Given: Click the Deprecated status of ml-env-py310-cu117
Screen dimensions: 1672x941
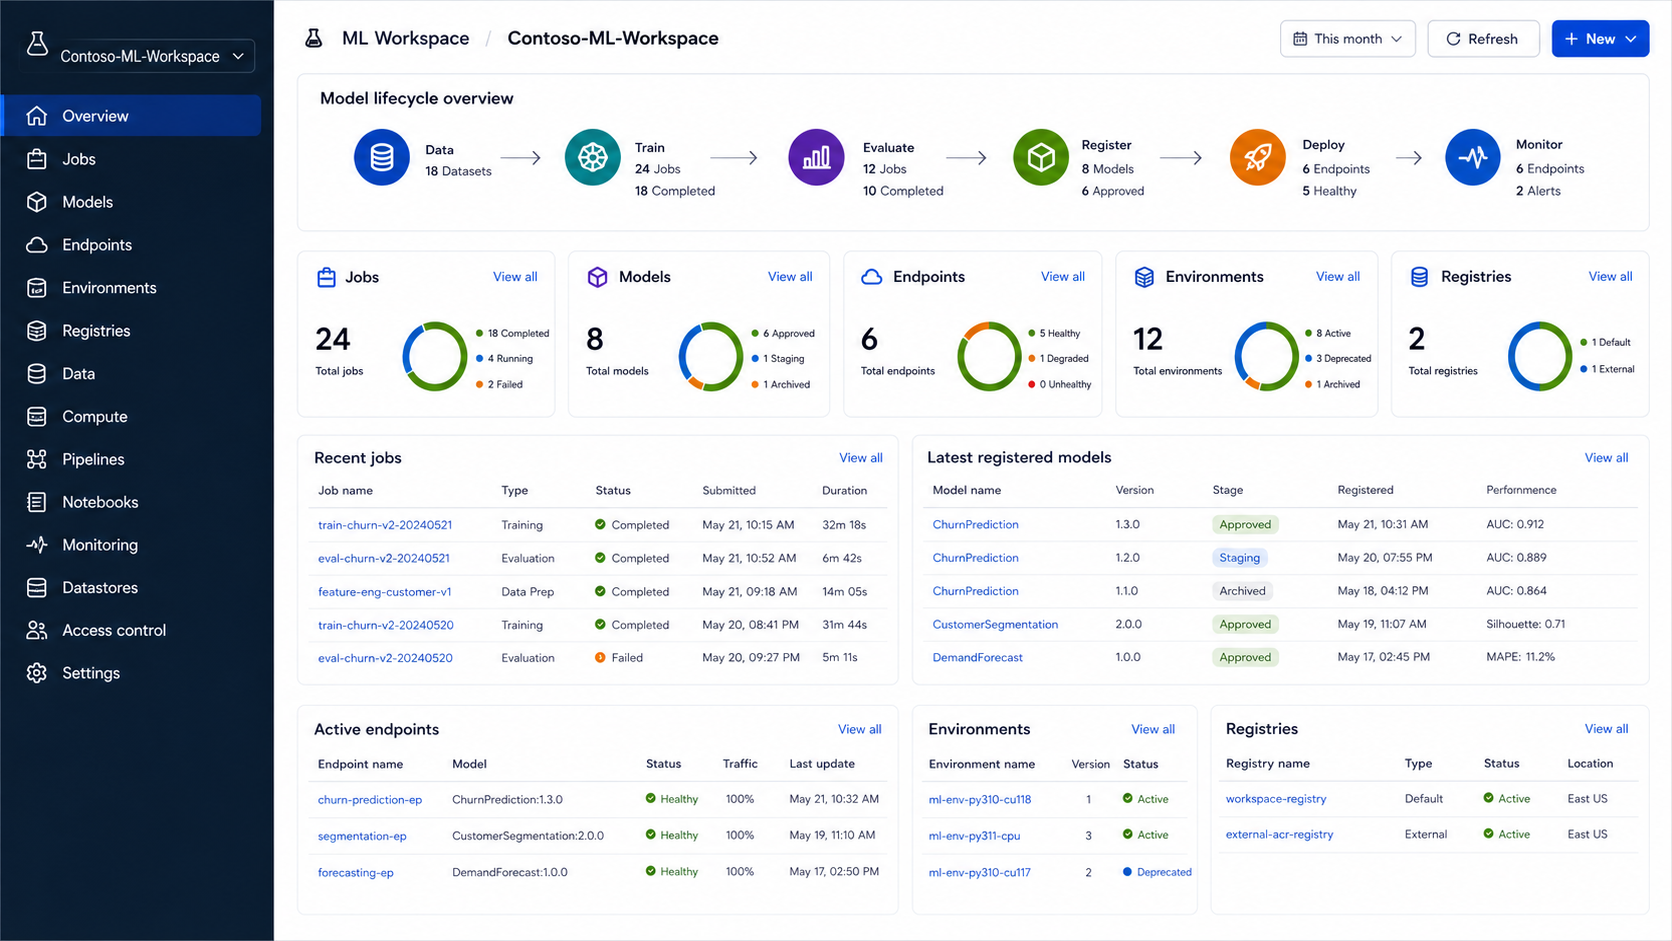Looking at the screenshot, I should pos(1157,872).
